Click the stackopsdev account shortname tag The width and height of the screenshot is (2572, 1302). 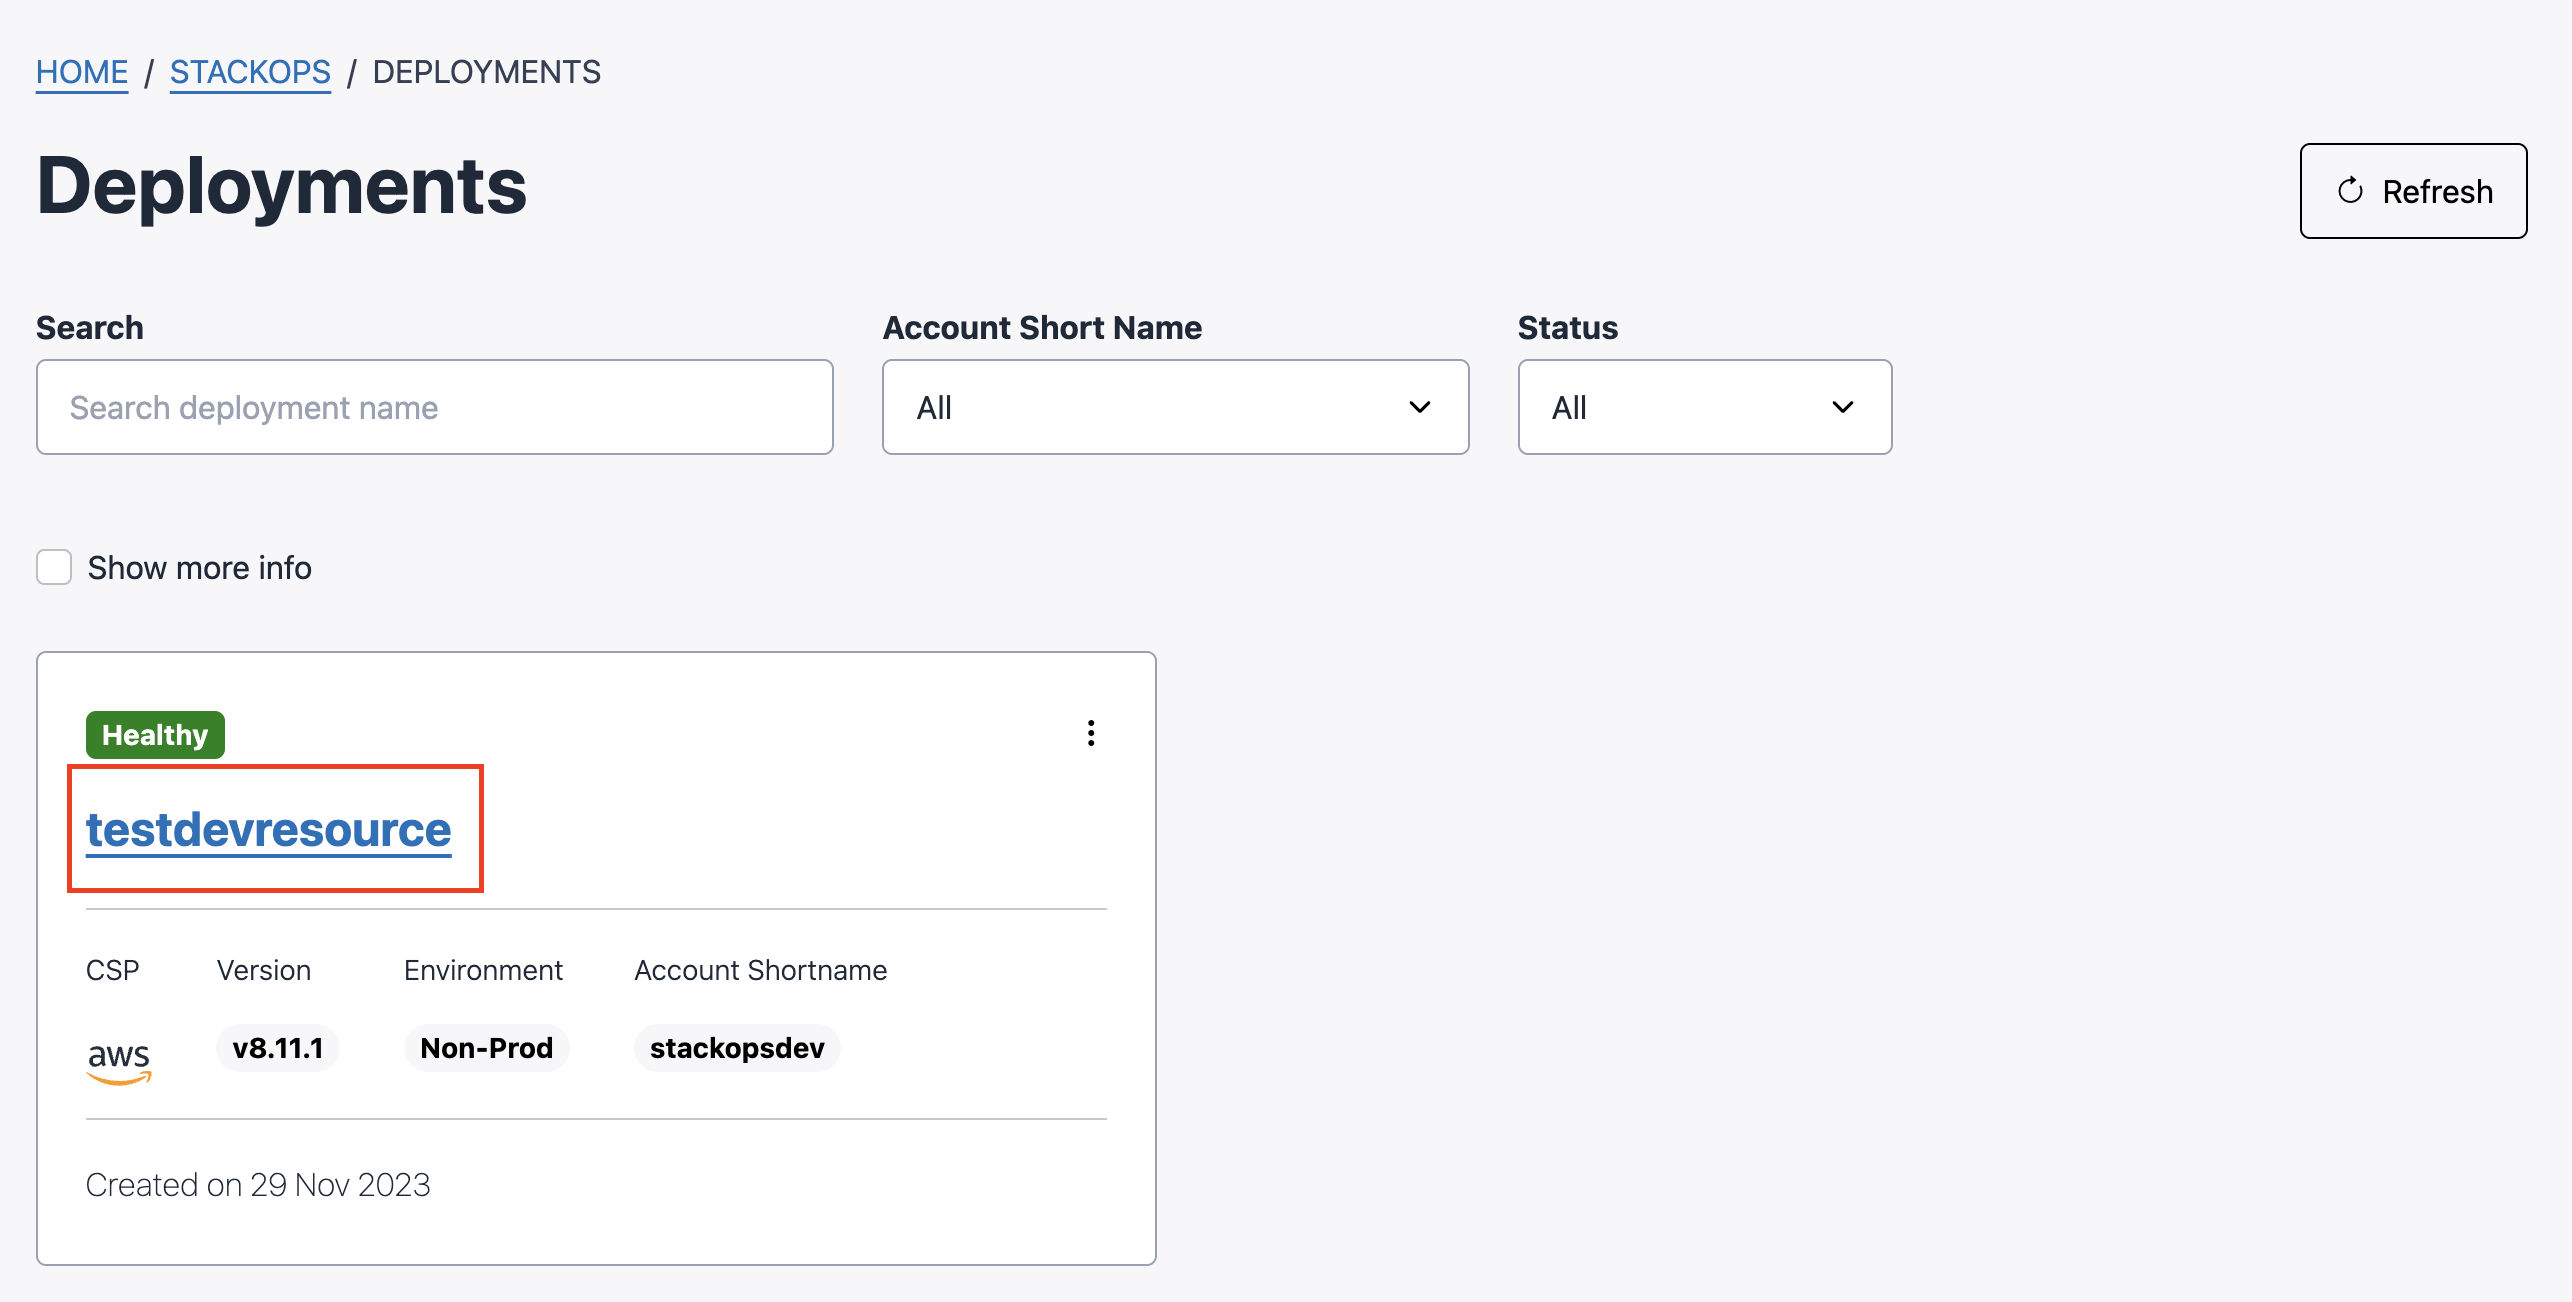(737, 1048)
